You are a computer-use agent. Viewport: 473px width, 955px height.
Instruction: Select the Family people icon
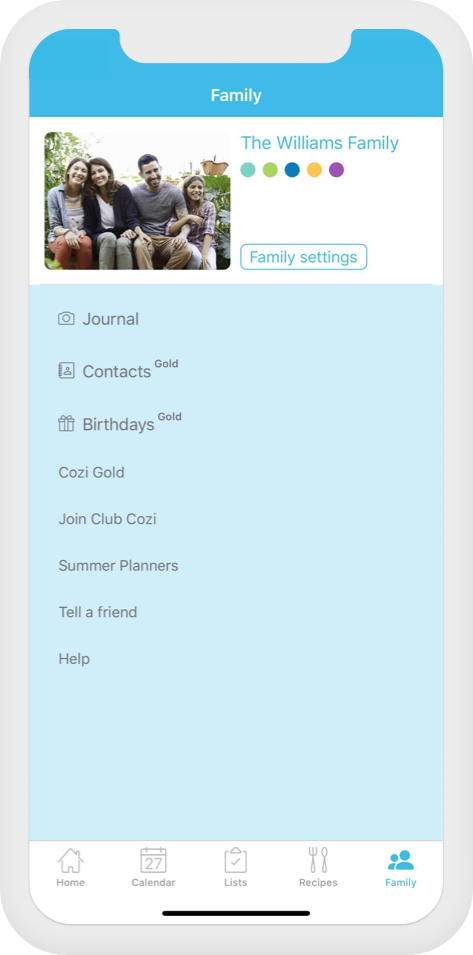(401, 860)
